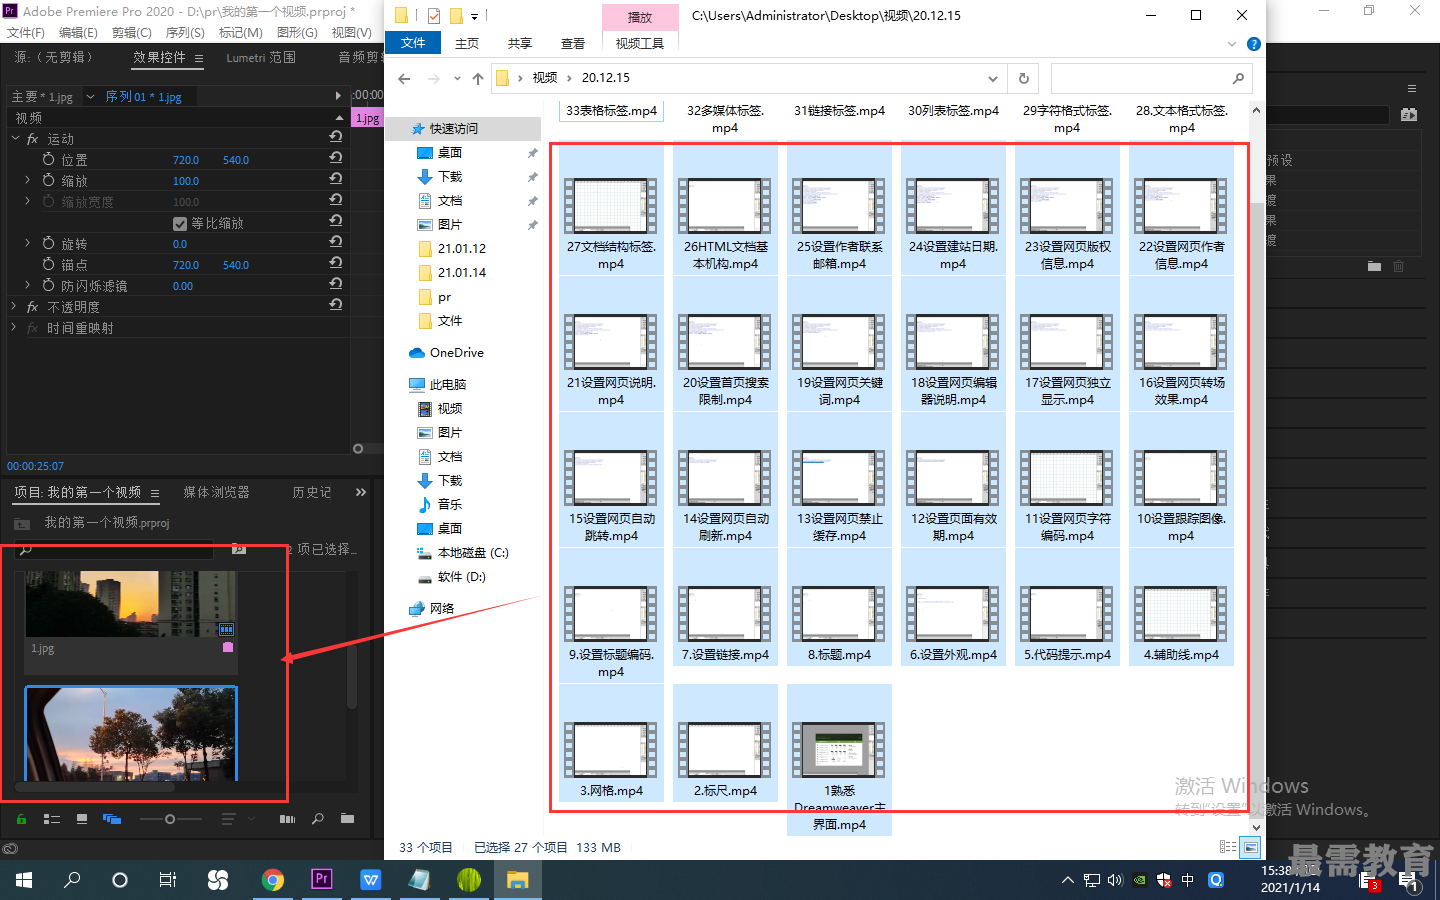Click the Find icon in project panel
The width and height of the screenshot is (1440, 900).
click(318, 819)
